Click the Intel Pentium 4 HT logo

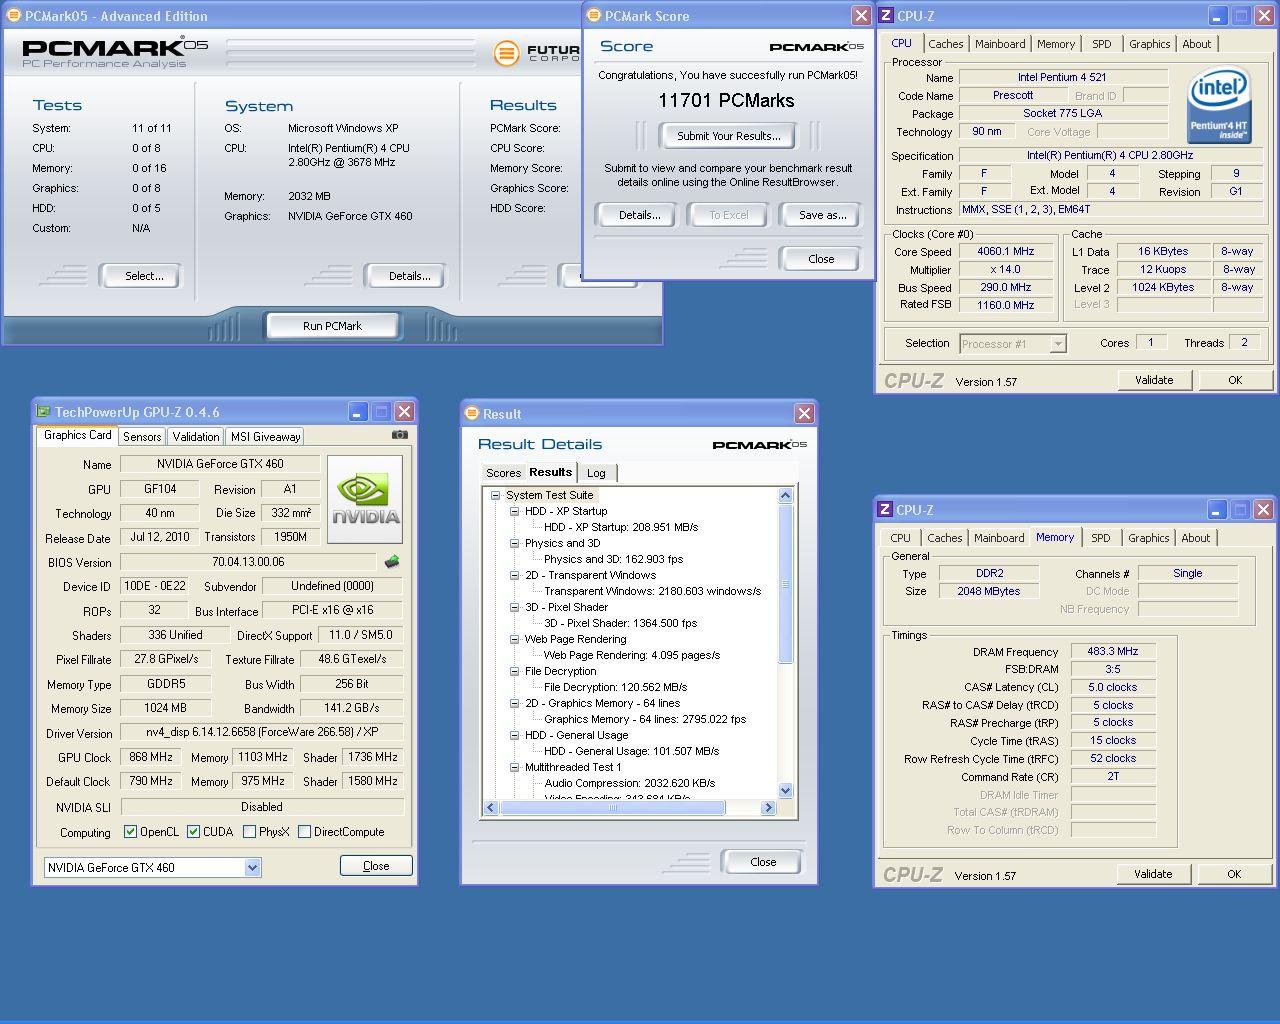(1219, 105)
